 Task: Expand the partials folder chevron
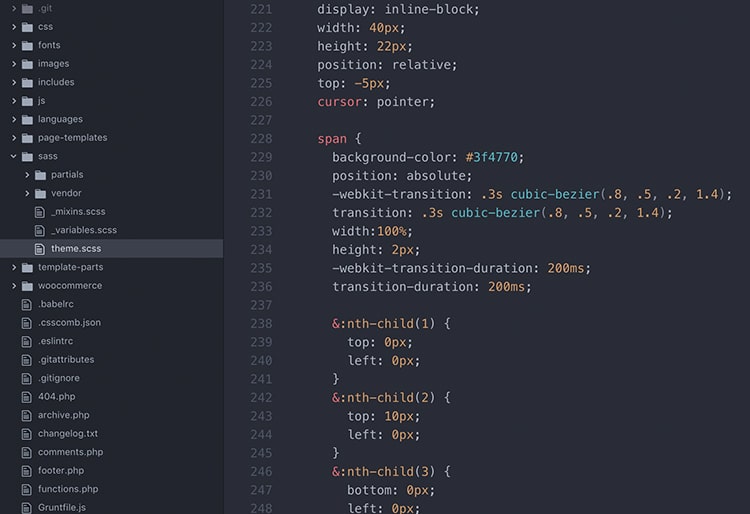tap(27, 175)
